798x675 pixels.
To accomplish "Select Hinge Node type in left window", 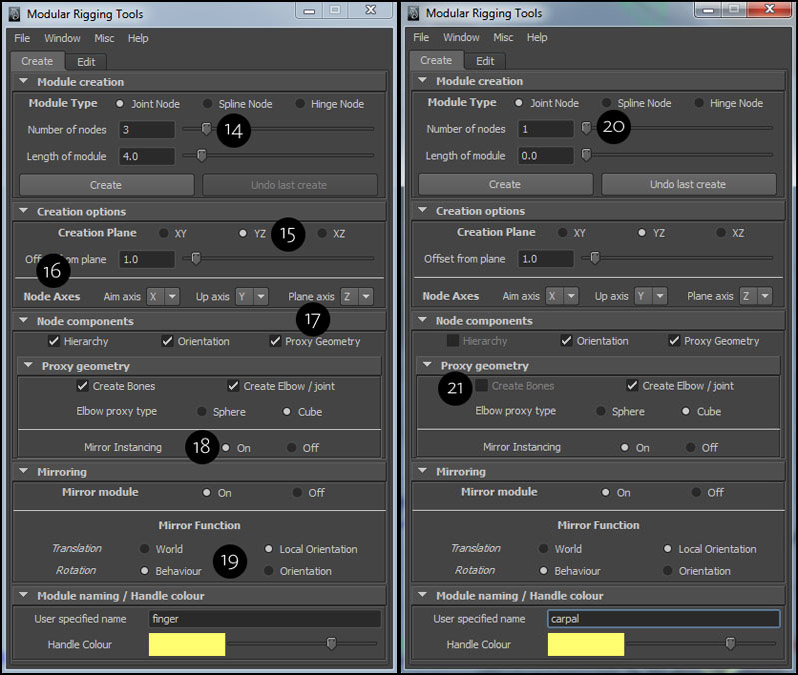I will click(x=300, y=104).
